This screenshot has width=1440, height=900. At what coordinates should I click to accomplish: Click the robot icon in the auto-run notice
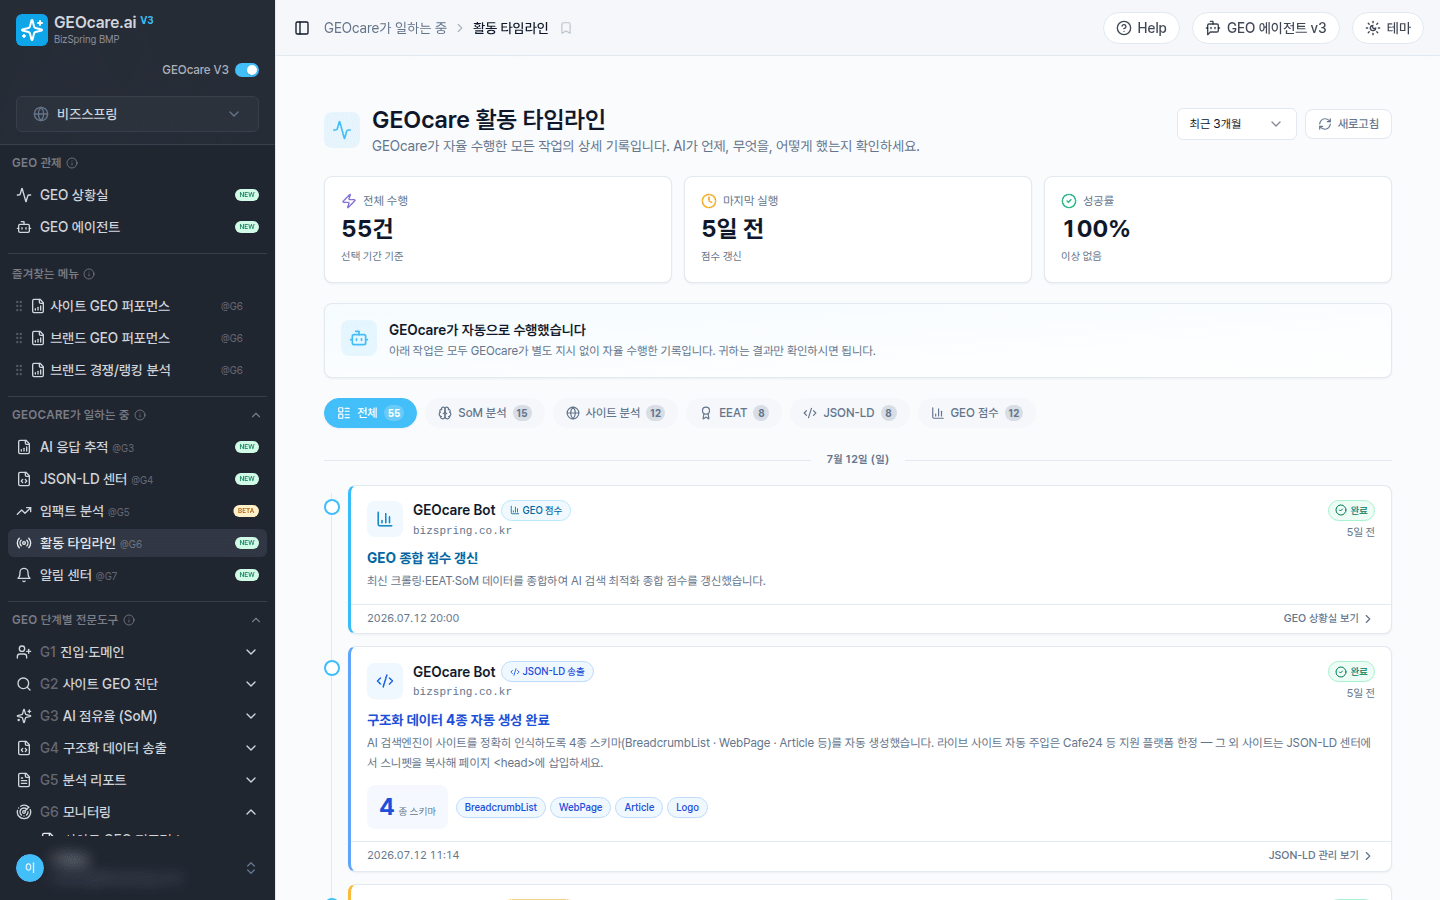click(x=359, y=339)
